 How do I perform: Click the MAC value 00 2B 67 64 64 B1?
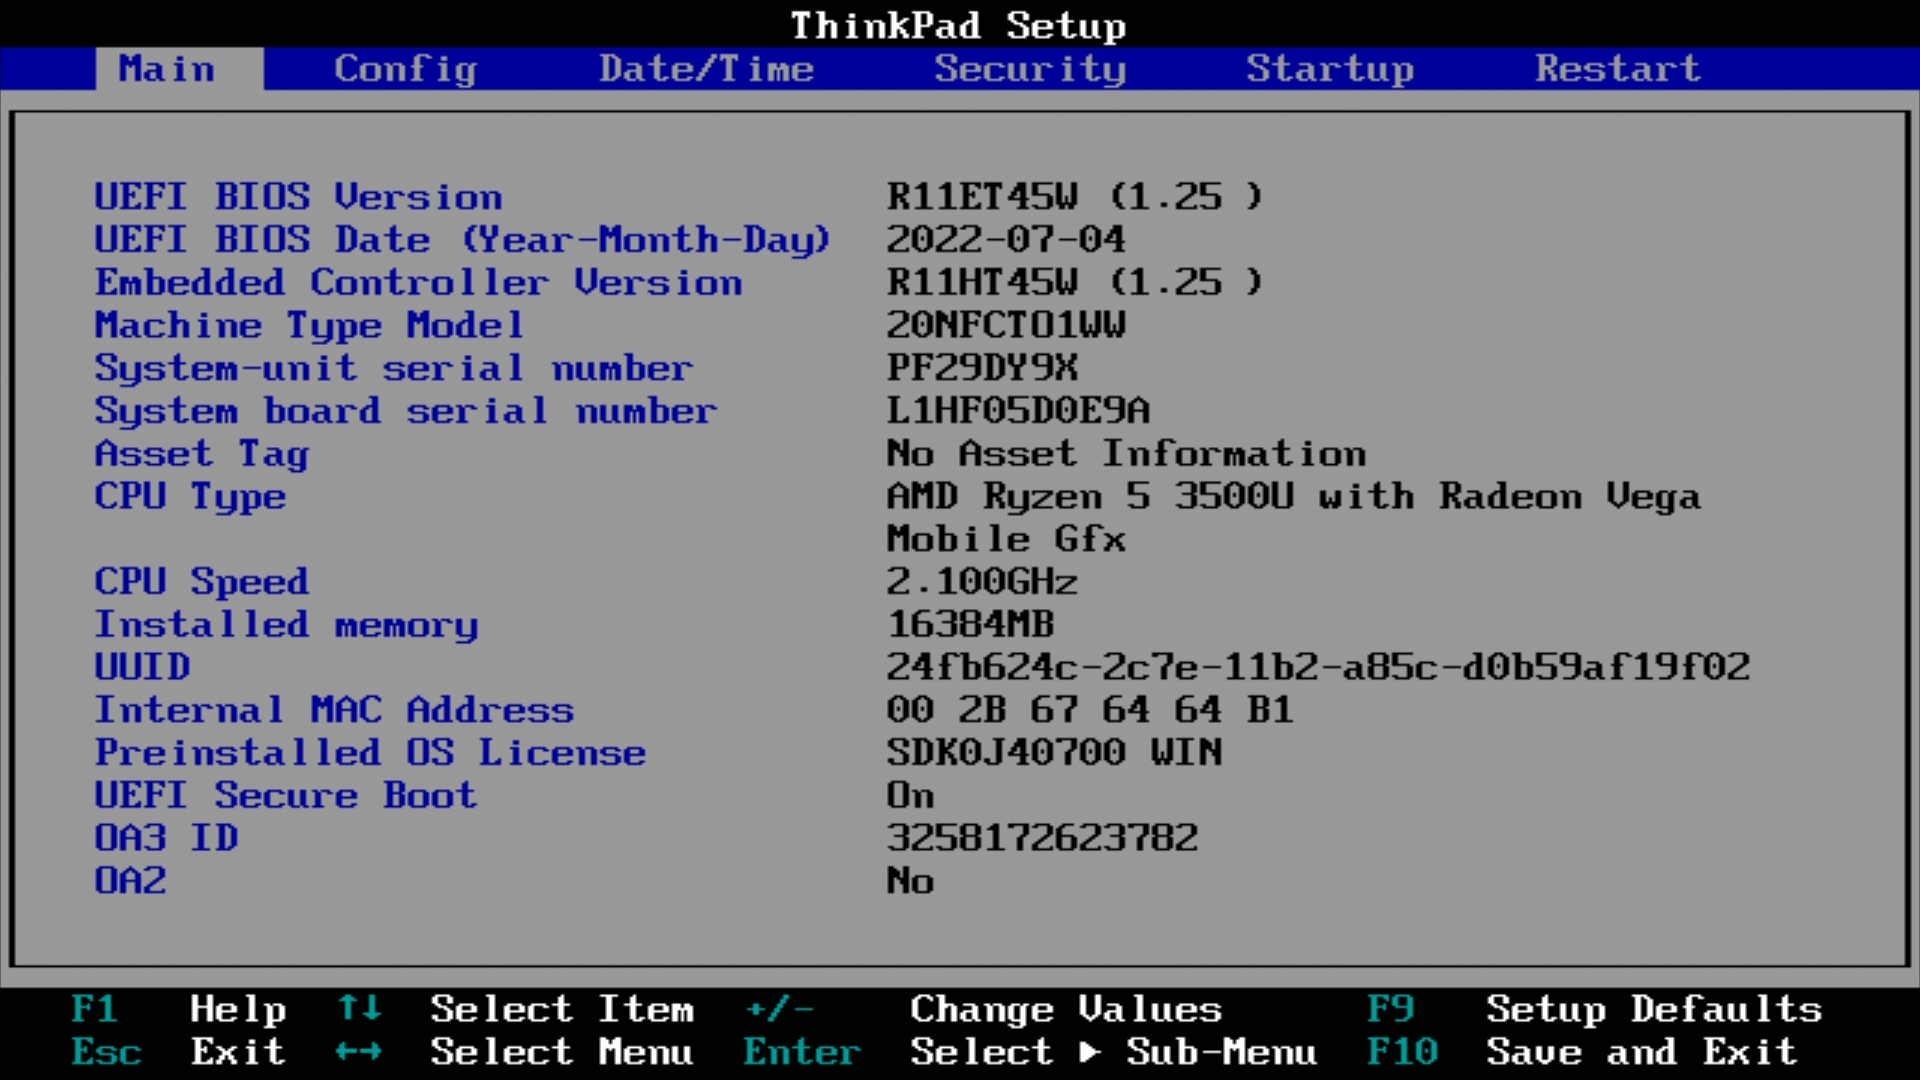(x=1090, y=711)
